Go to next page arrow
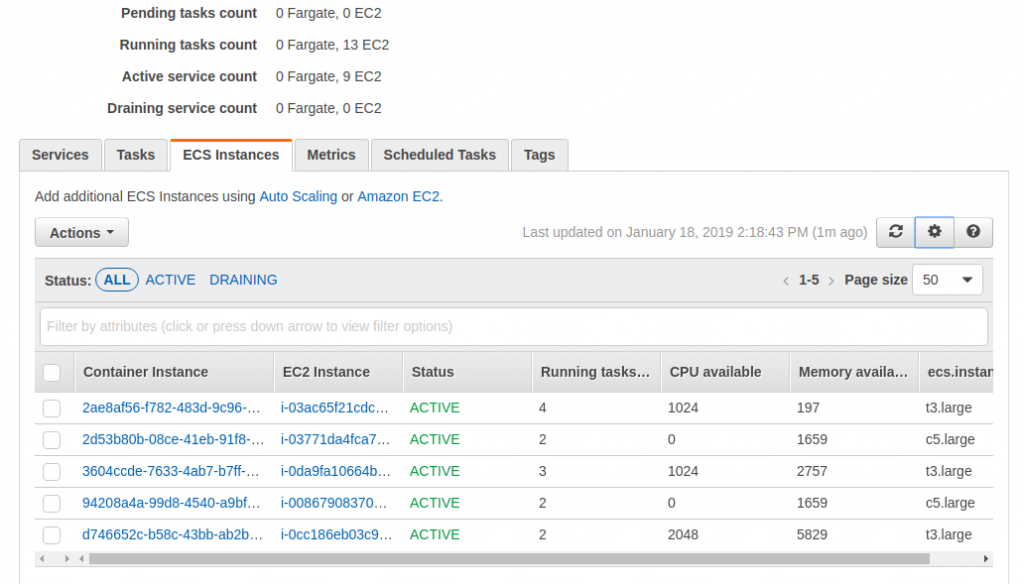This screenshot has height=584, width=1024. click(831, 281)
